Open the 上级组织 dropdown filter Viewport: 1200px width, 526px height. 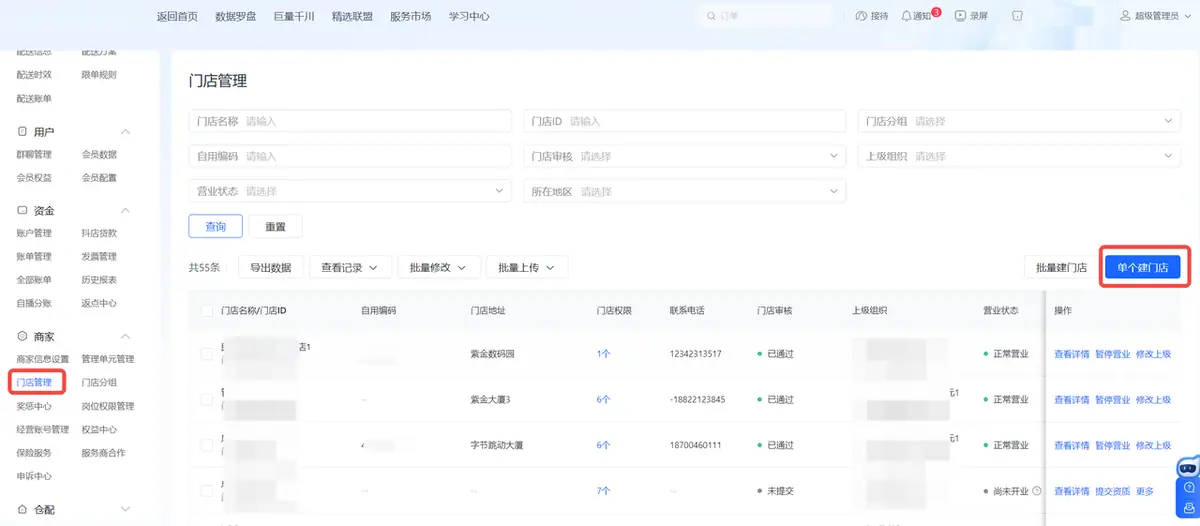click(1019, 156)
